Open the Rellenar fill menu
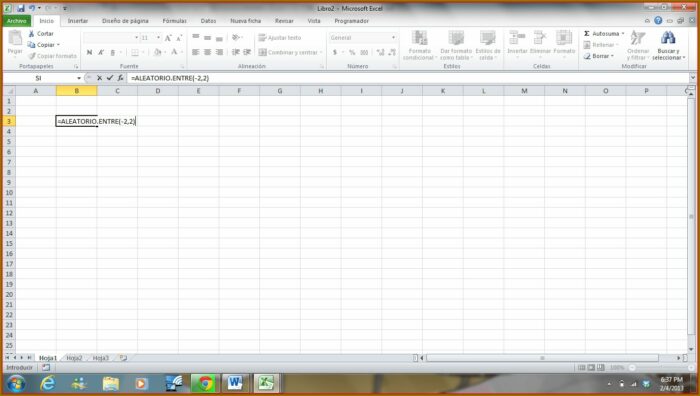 tap(600, 45)
